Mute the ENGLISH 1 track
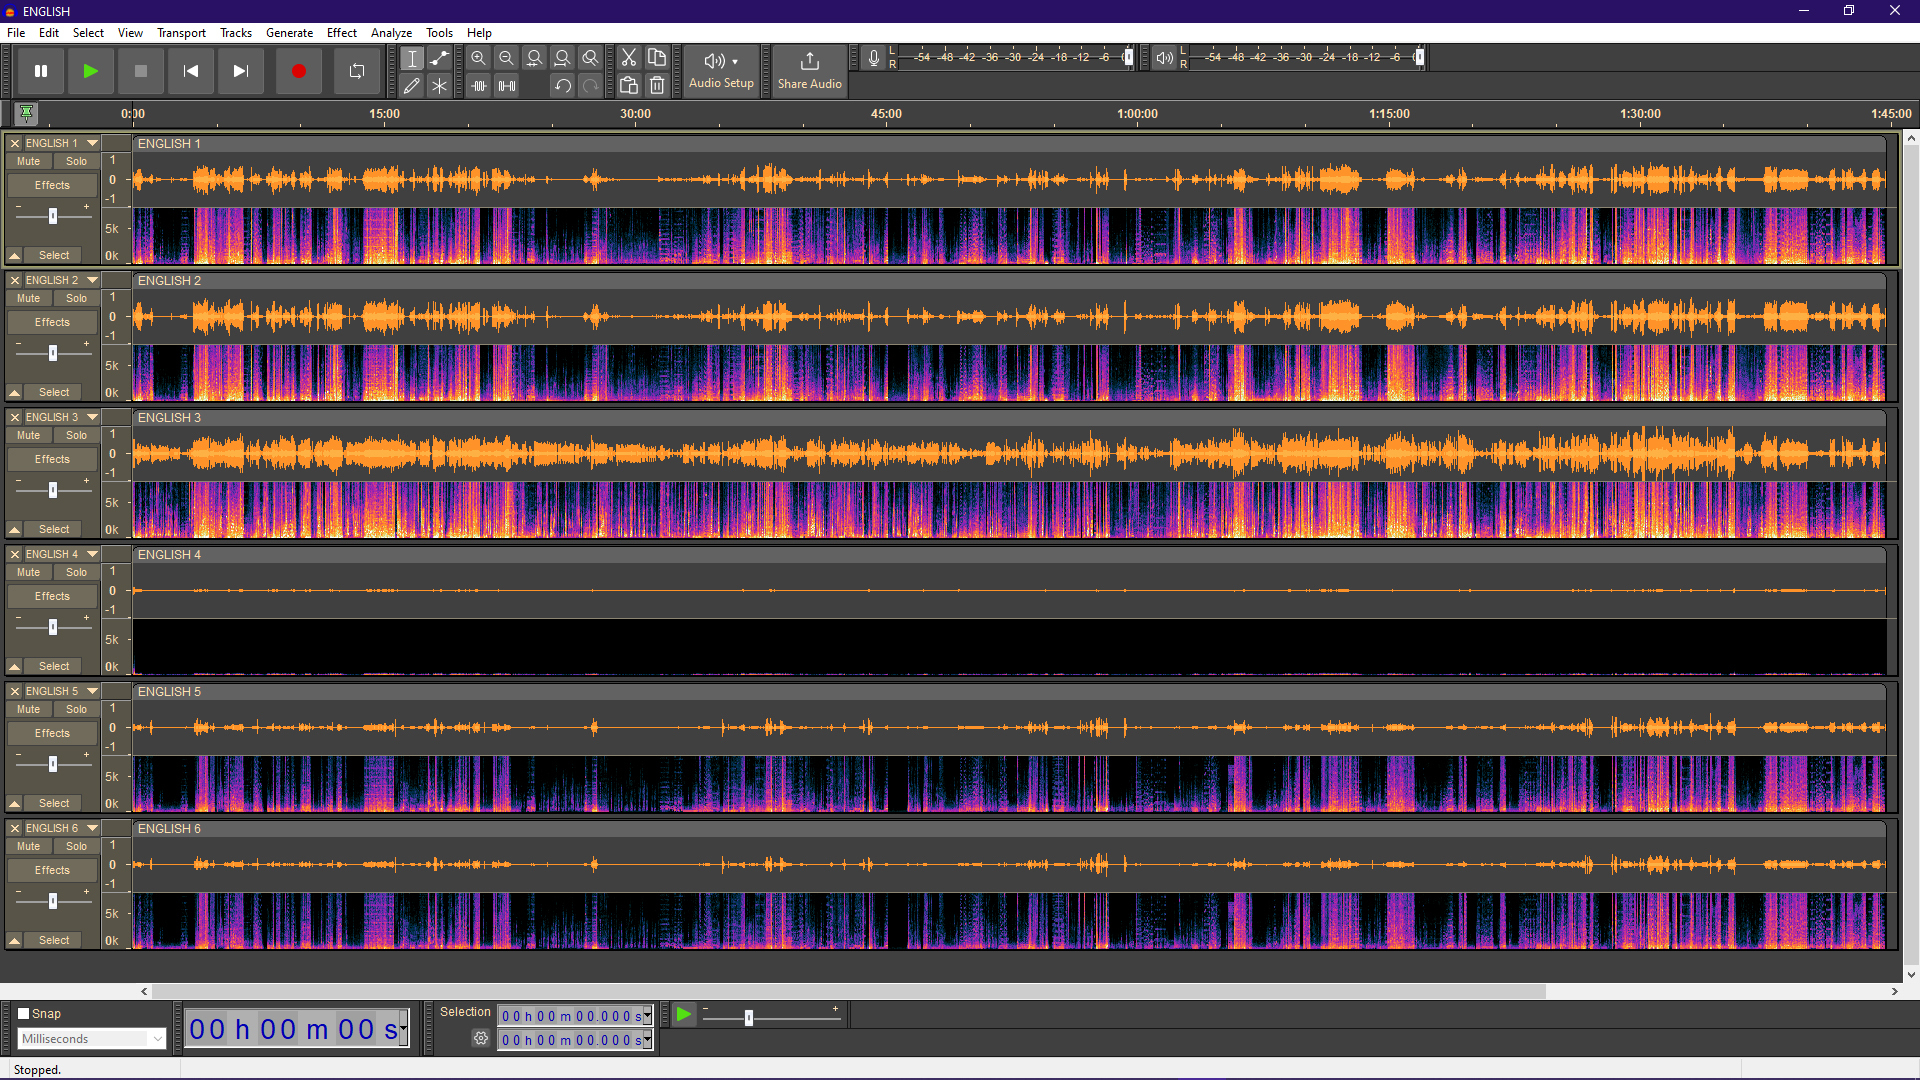 [29, 161]
